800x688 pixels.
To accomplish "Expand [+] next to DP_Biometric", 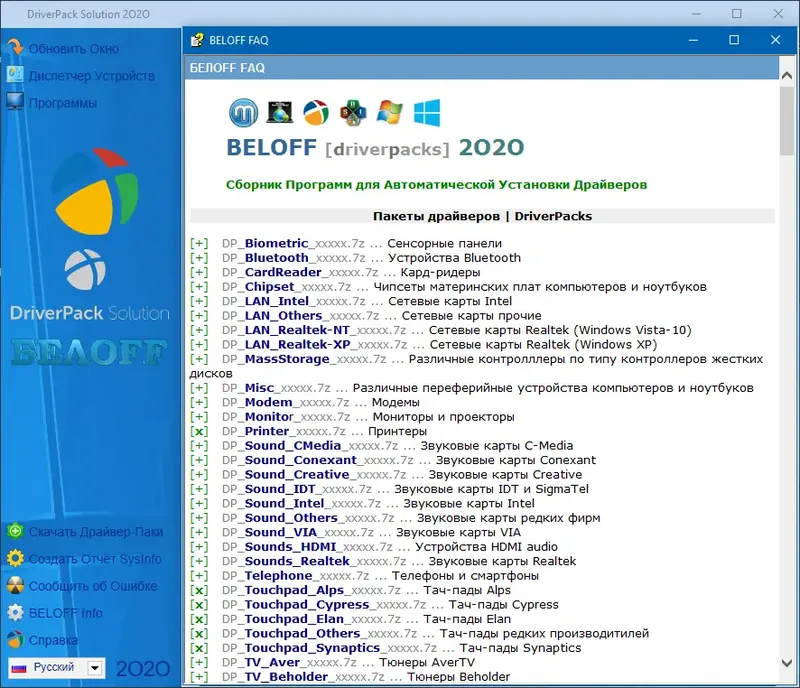I will point(199,243).
